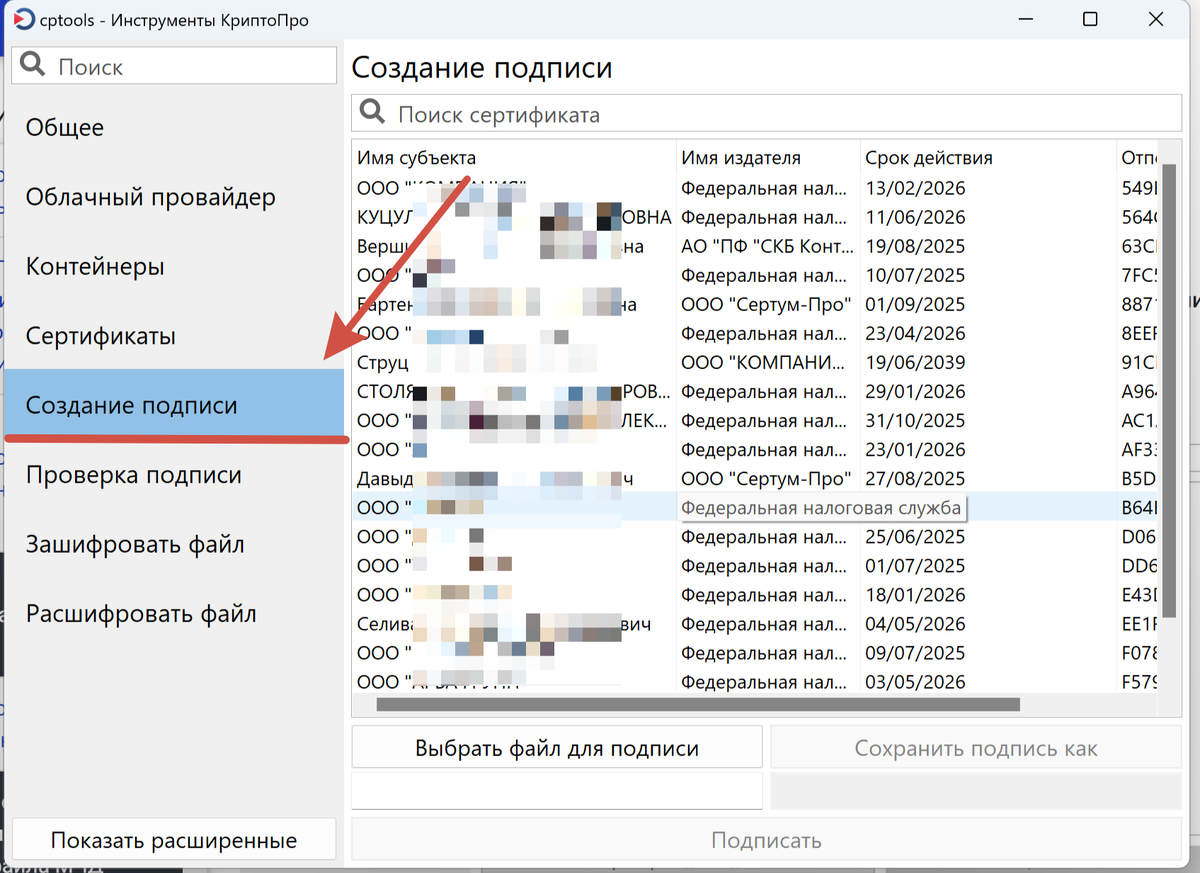The width and height of the screenshot is (1200, 873).
Task: Select the row with date 23/01/2026
Action: 755,449
